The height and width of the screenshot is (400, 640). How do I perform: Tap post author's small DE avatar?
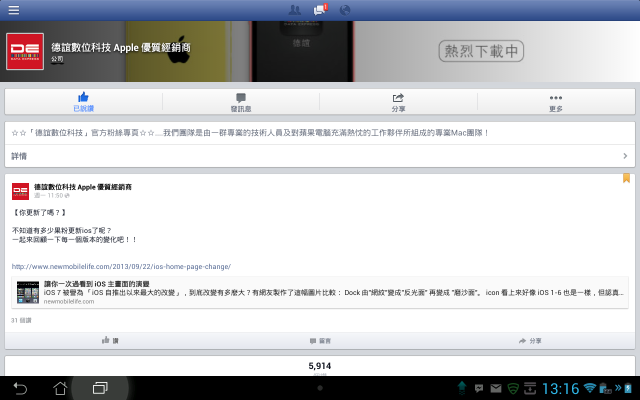tap(20, 191)
